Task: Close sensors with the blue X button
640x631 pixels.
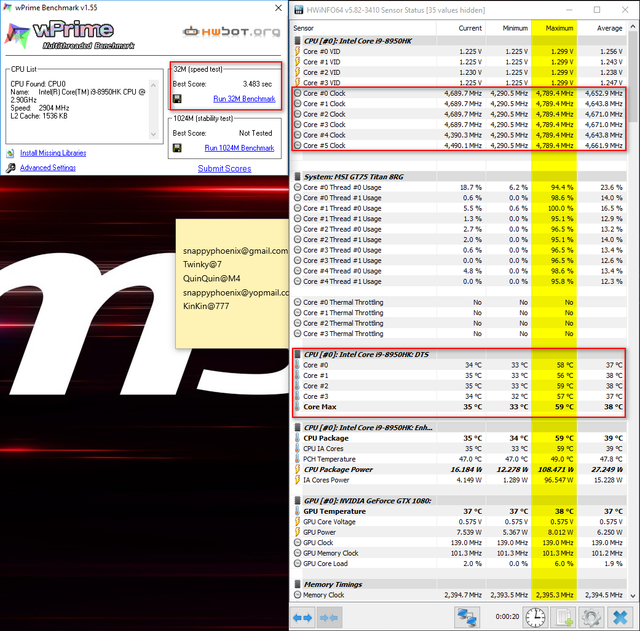Action: 620,618
